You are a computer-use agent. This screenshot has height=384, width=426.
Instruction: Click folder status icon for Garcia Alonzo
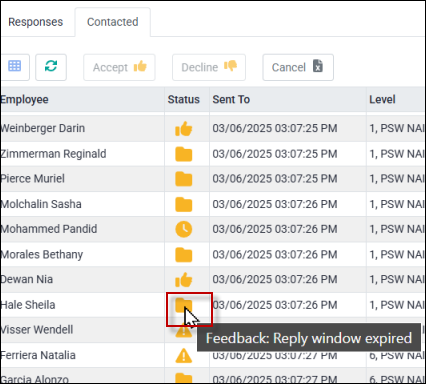click(x=184, y=378)
